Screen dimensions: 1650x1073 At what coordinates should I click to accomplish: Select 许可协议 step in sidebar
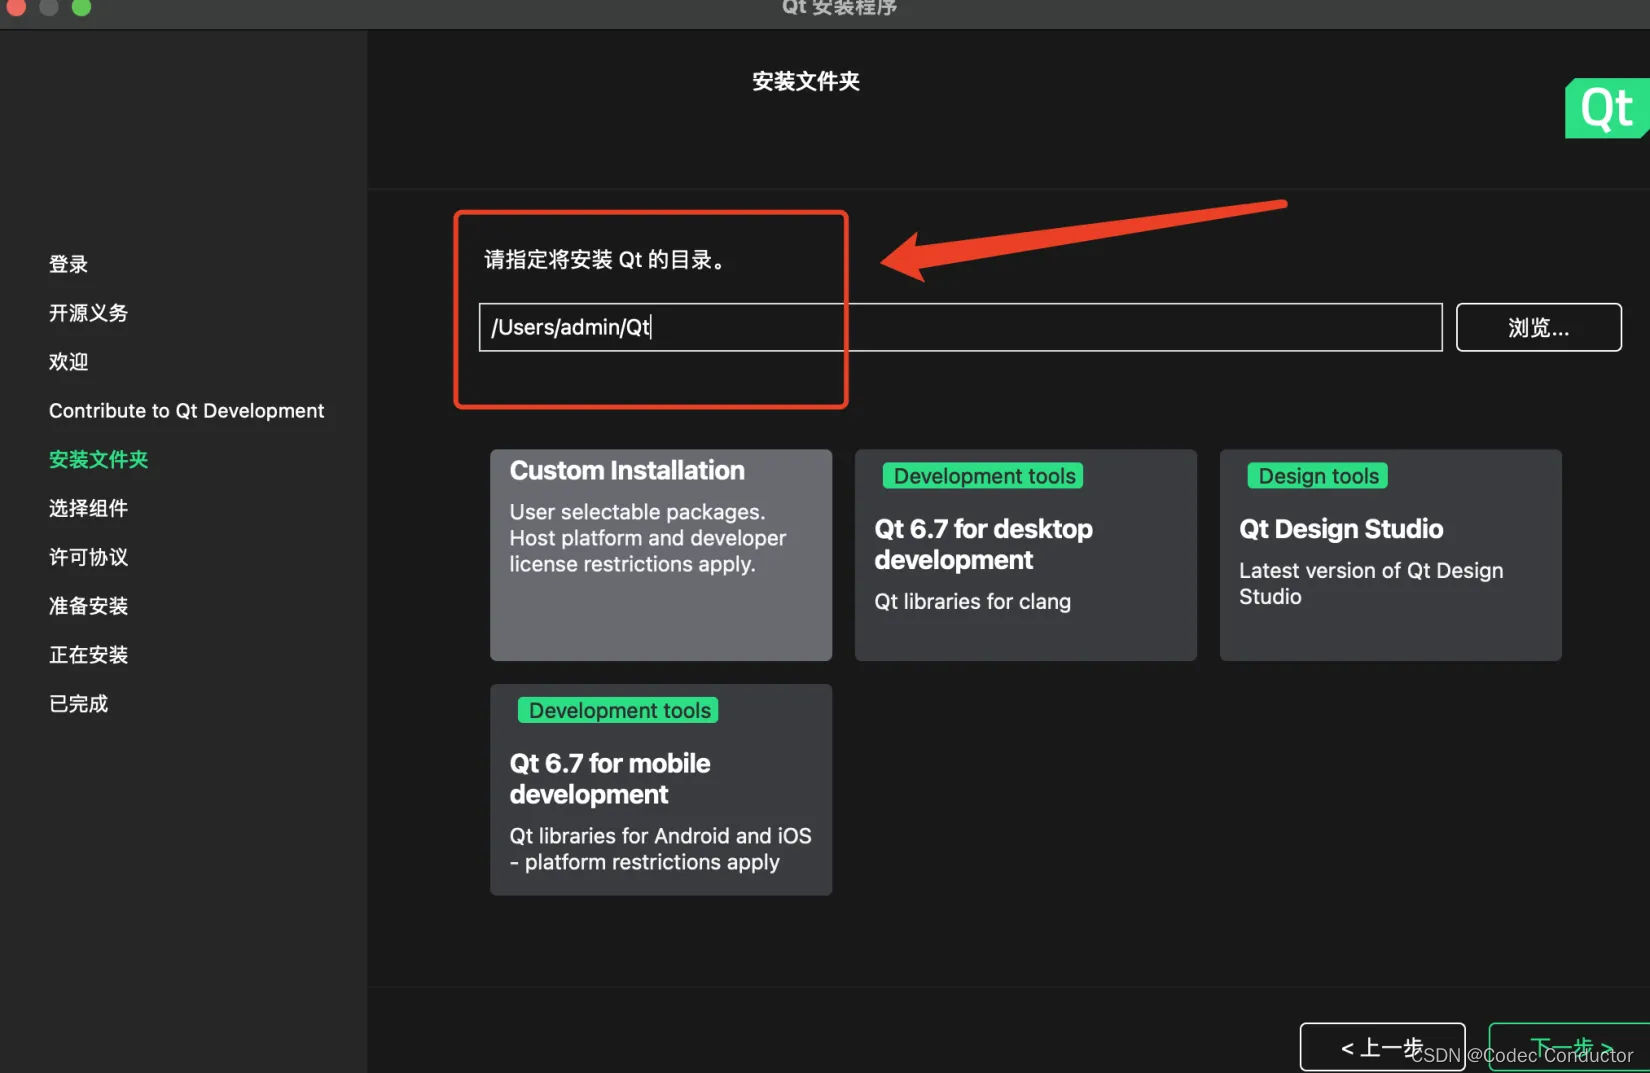click(88, 557)
